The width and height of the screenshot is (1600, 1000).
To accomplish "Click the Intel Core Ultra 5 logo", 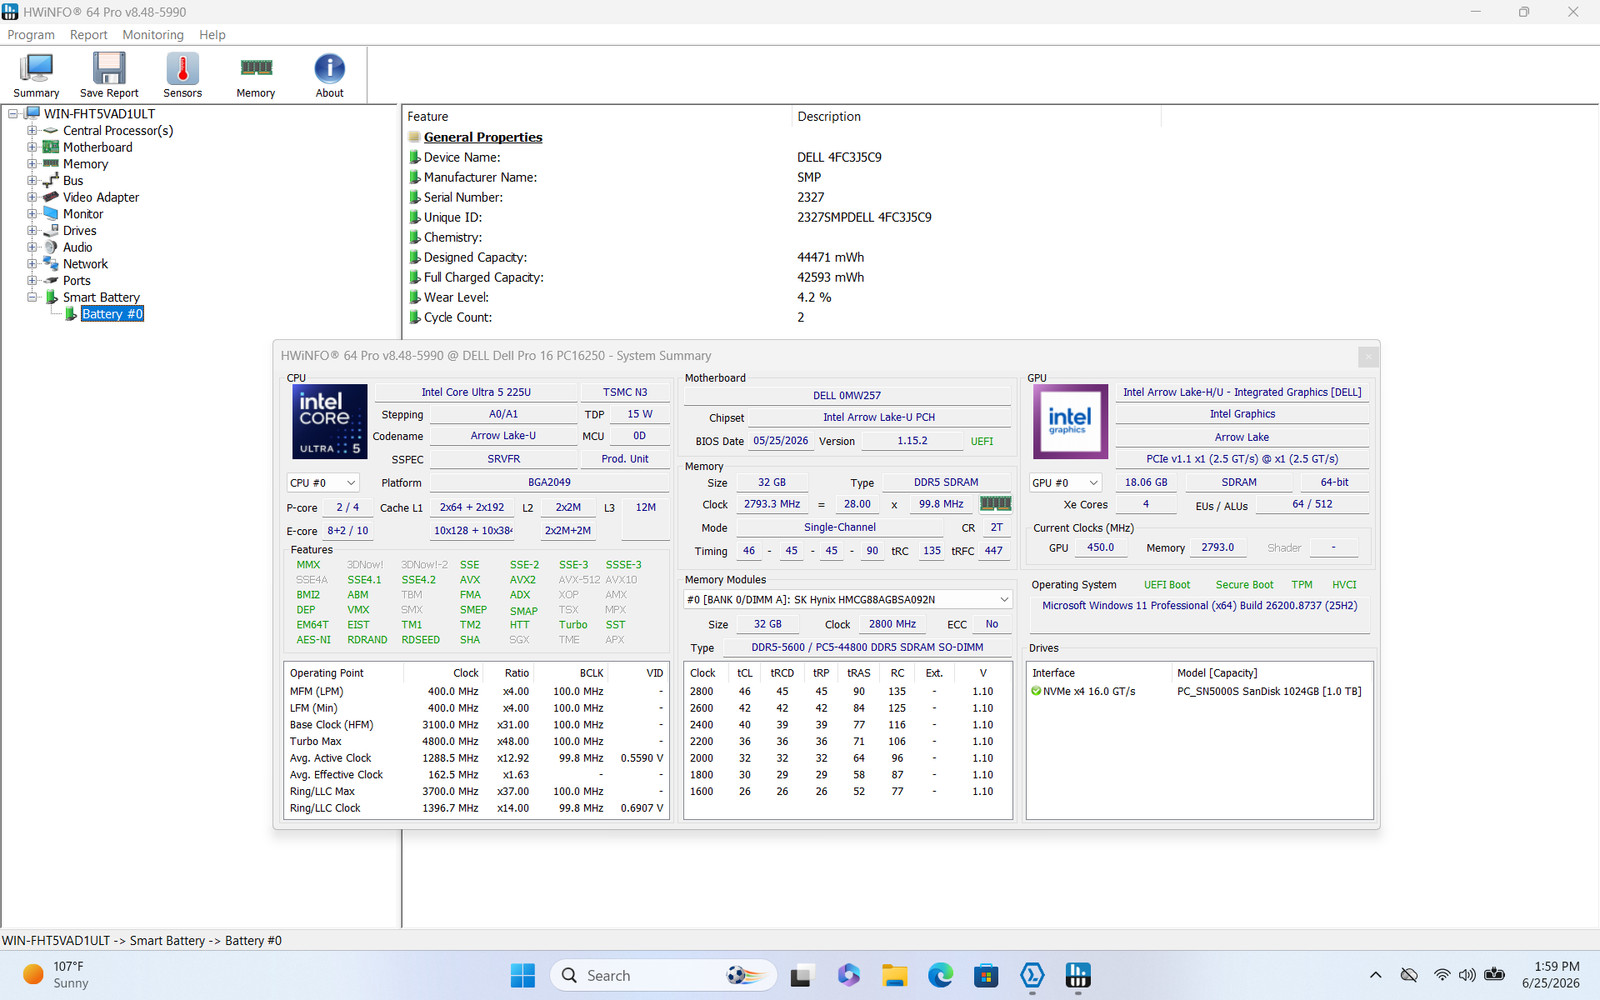I will [330, 421].
